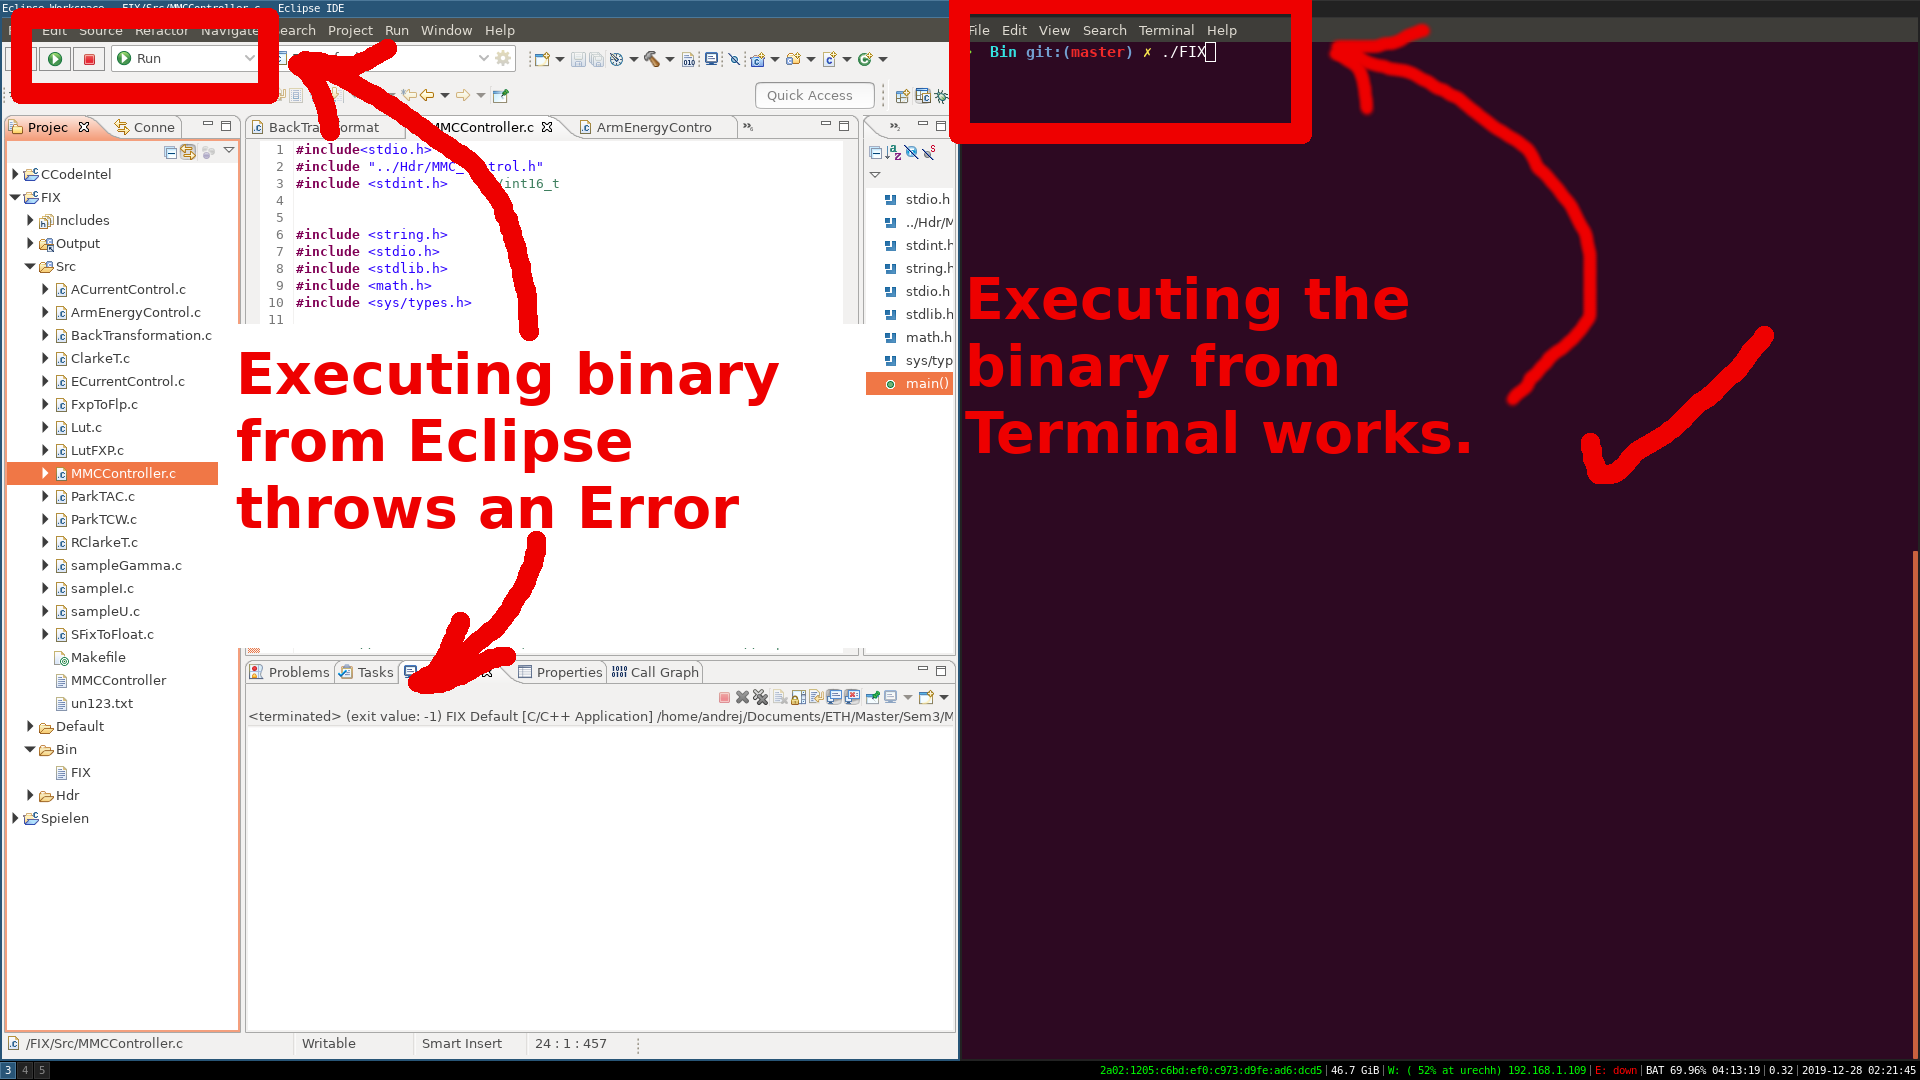Open the launch configuration gear settings
The width and height of the screenshot is (1920, 1080).
coord(503,59)
